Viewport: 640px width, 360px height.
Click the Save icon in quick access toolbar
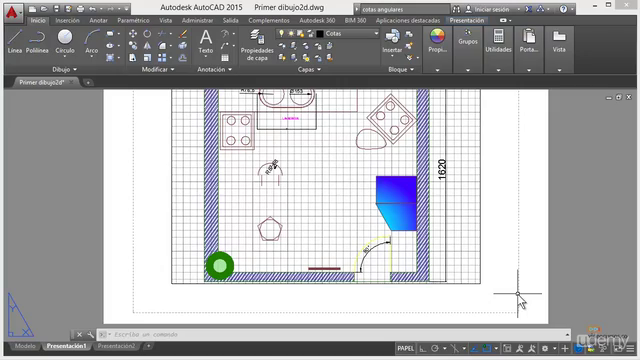[56, 9]
